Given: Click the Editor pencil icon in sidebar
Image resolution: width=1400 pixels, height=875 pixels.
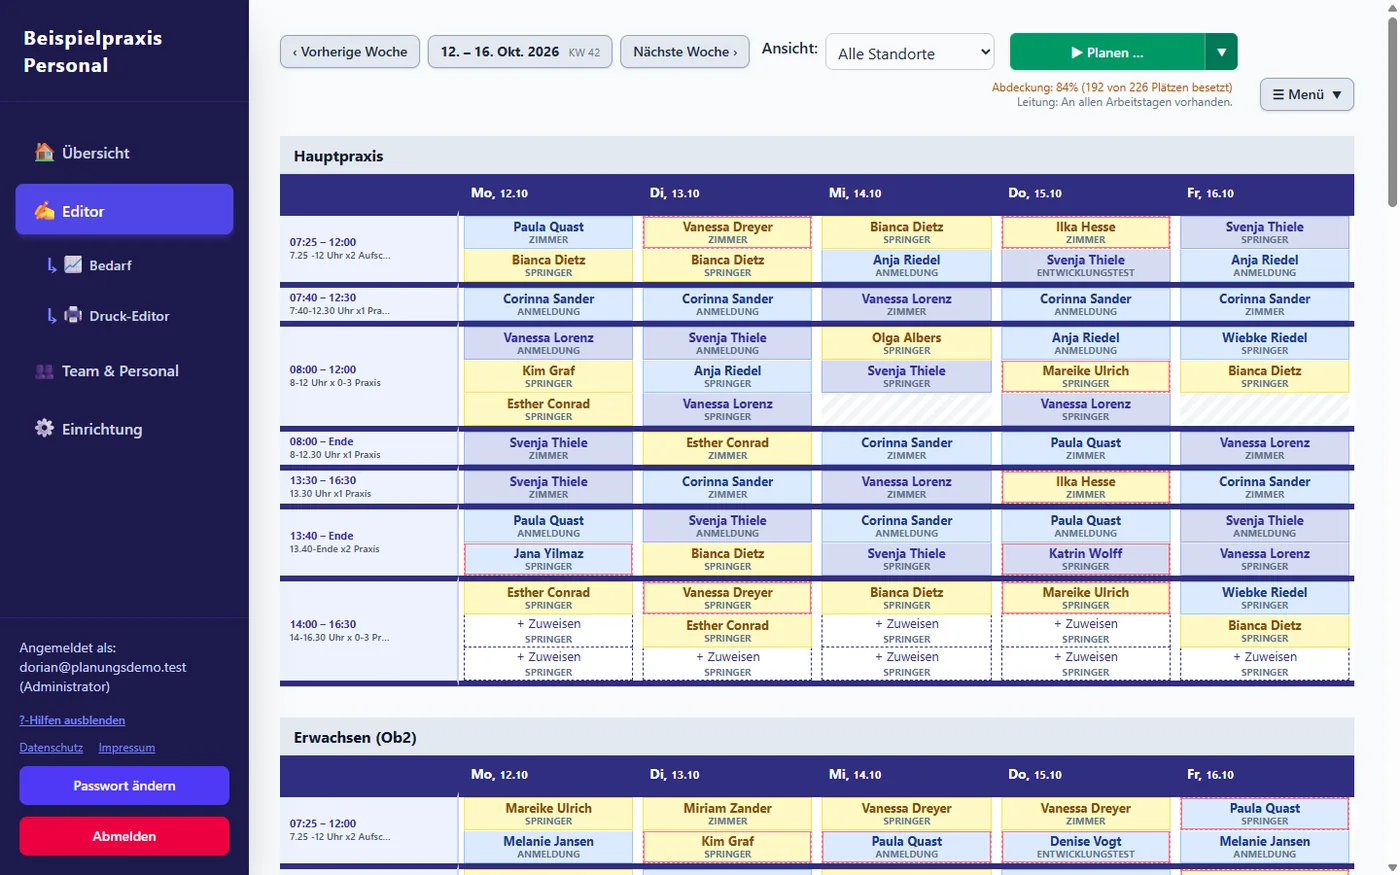Looking at the screenshot, I should 44,211.
